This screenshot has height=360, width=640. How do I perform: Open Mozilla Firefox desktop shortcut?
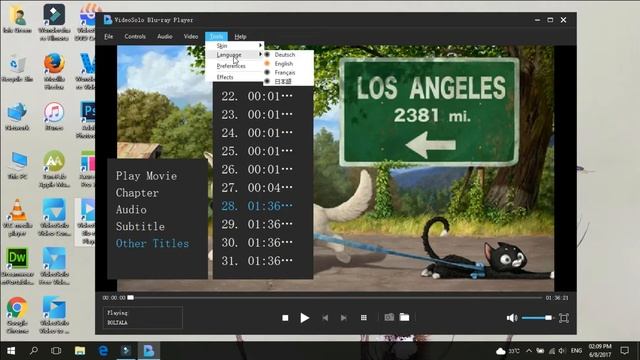click(x=54, y=71)
